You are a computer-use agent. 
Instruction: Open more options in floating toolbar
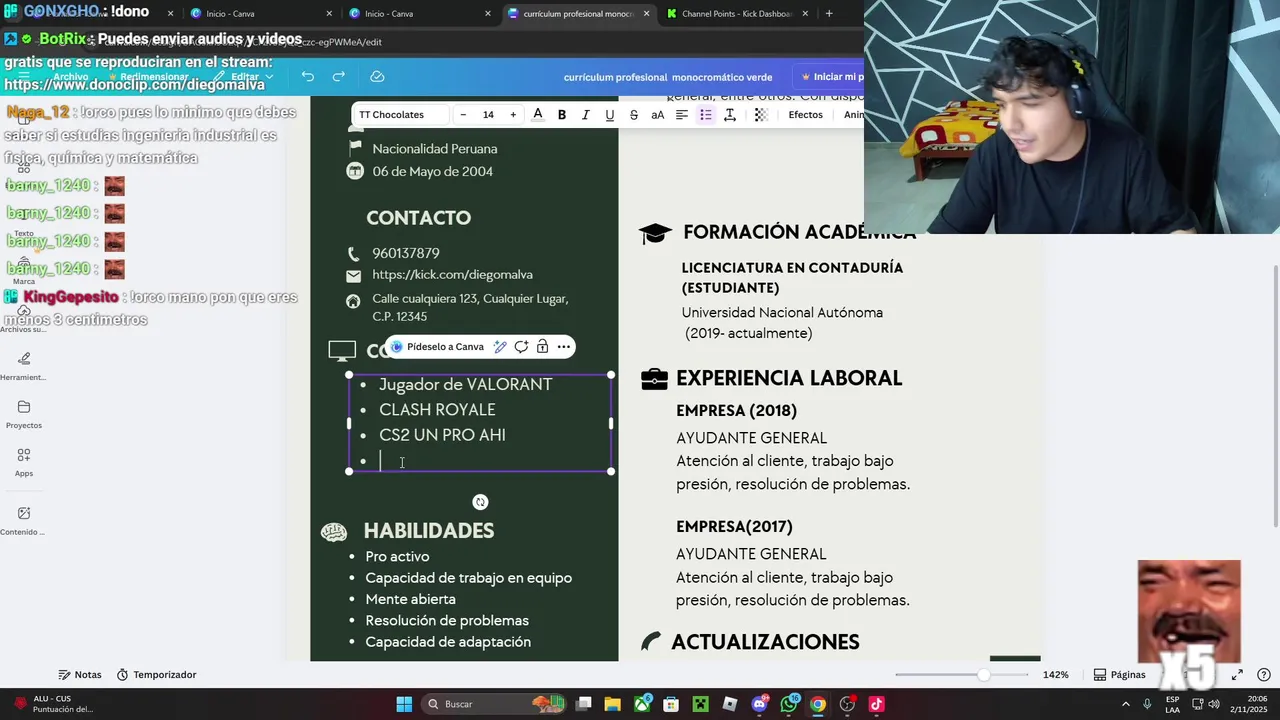pyautogui.click(x=564, y=347)
